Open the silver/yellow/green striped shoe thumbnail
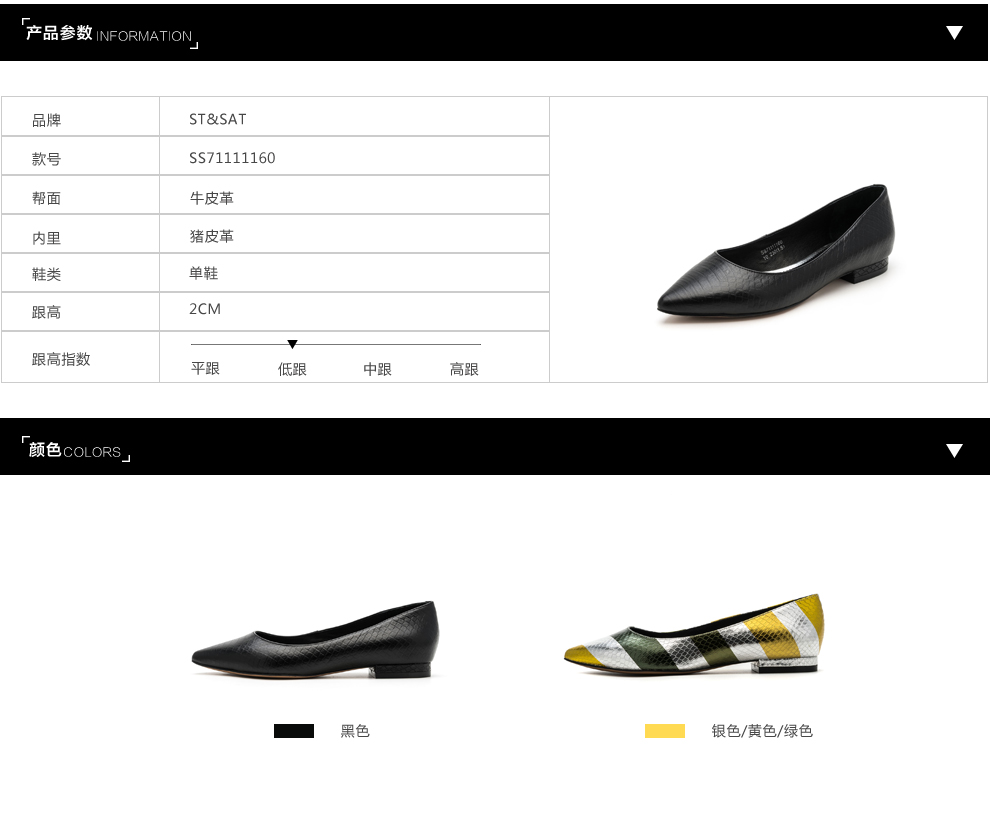 point(693,635)
